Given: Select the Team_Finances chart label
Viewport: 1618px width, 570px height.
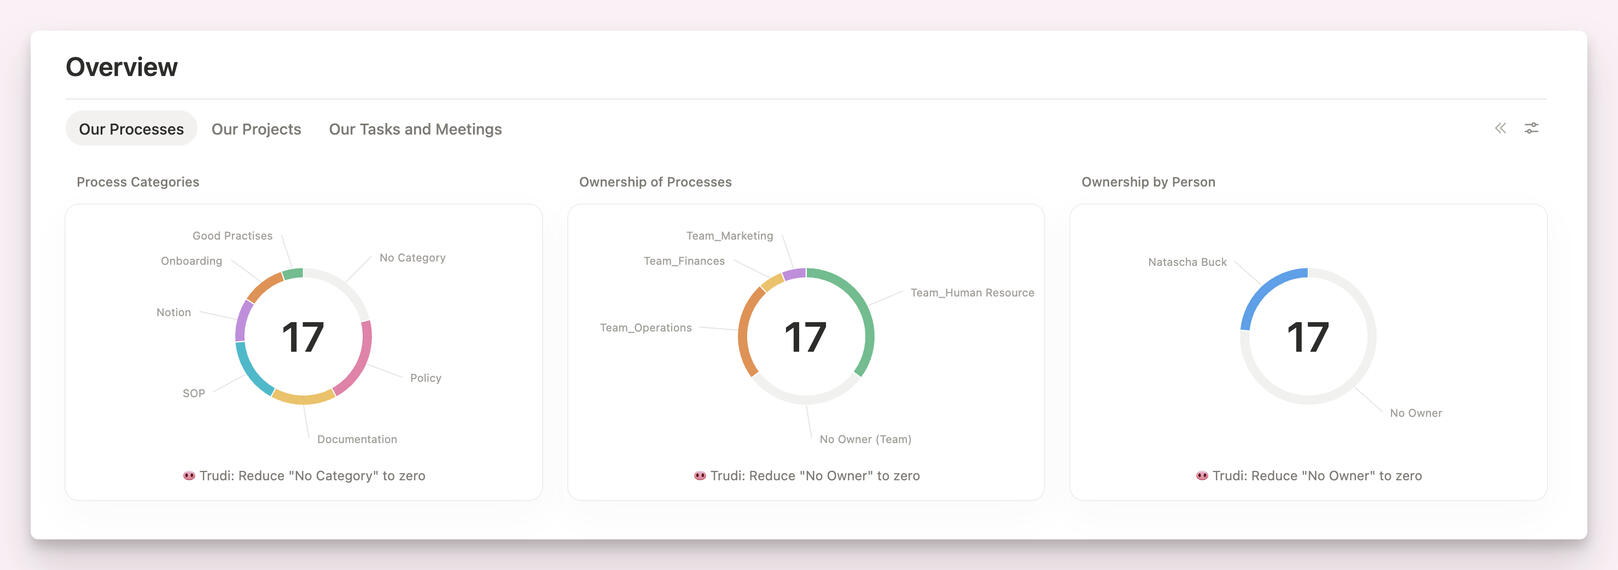Looking at the screenshot, I should pyautogui.click(x=684, y=261).
